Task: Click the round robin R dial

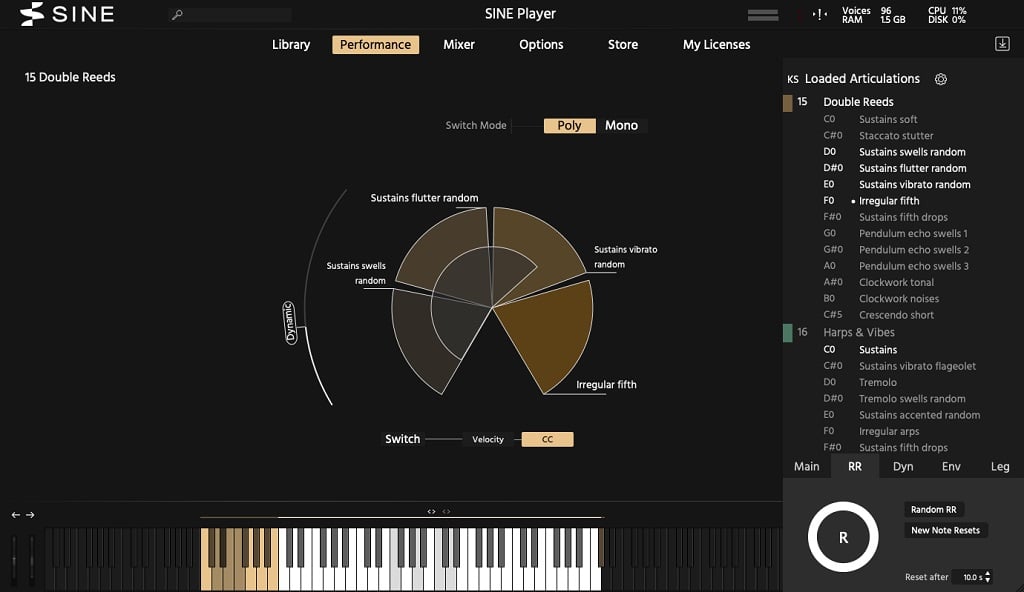Action: (x=843, y=537)
